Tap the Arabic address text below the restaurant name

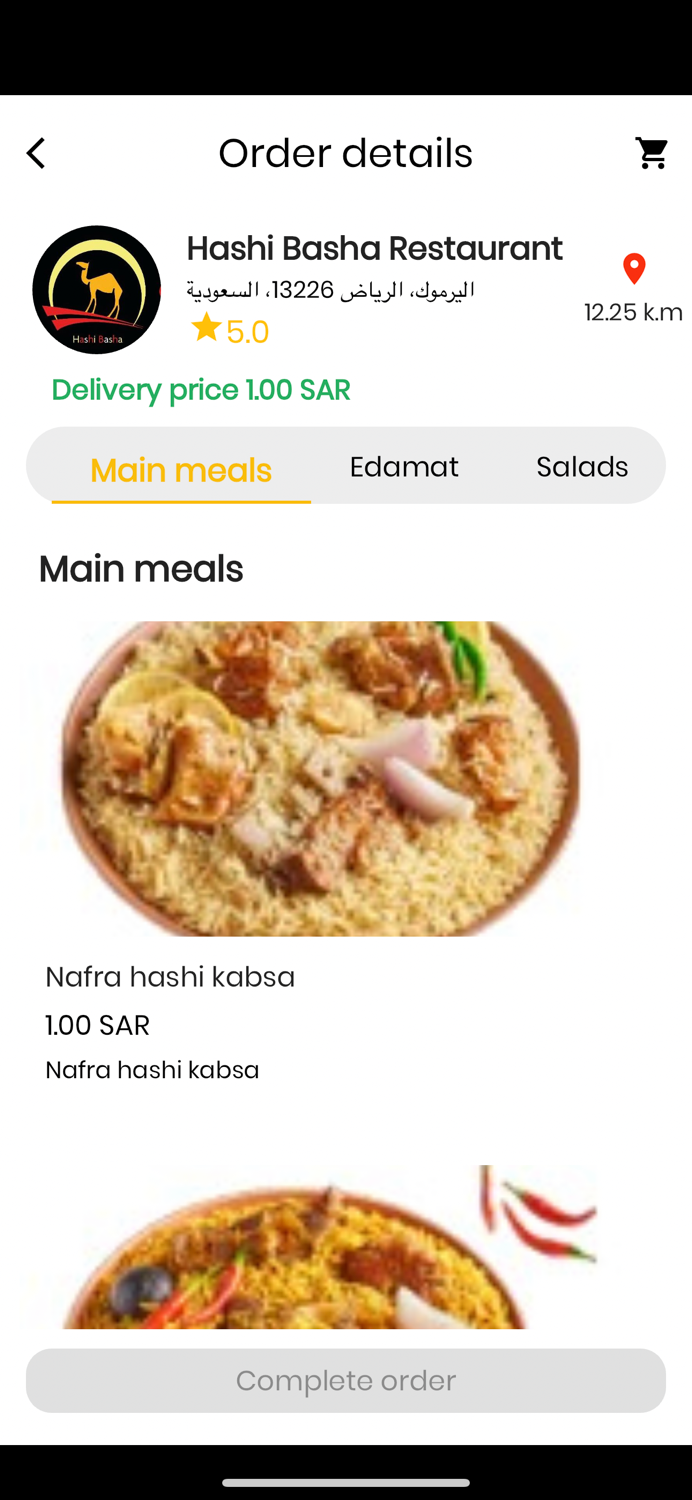333,288
